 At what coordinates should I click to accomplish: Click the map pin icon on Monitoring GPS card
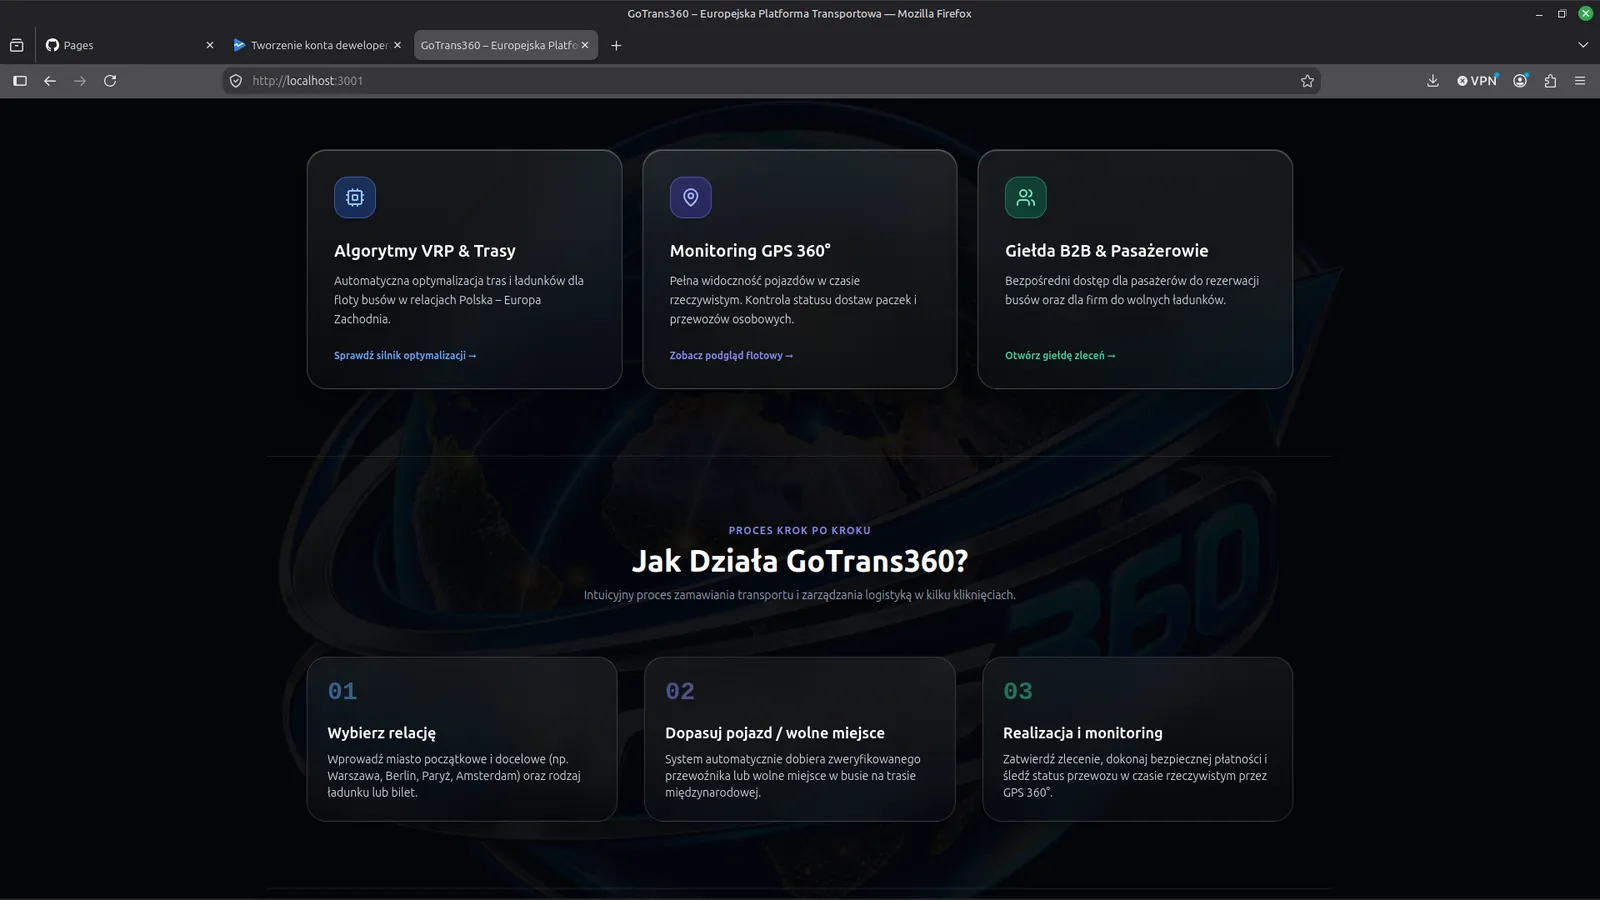click(691, 198)
